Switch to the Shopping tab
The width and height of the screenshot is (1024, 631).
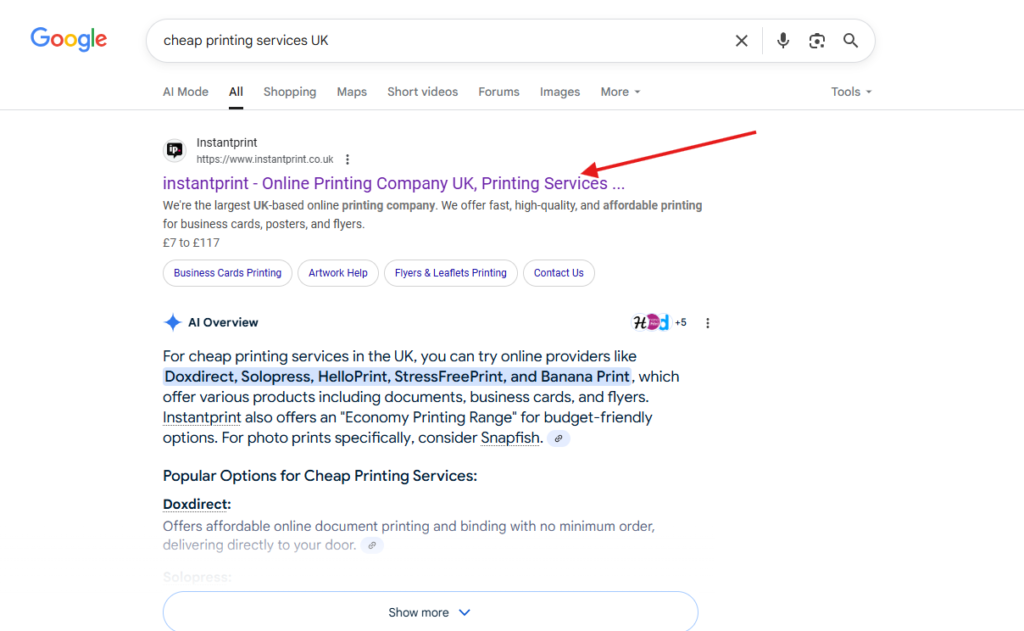pyautogui.click(x=289, y=92)
